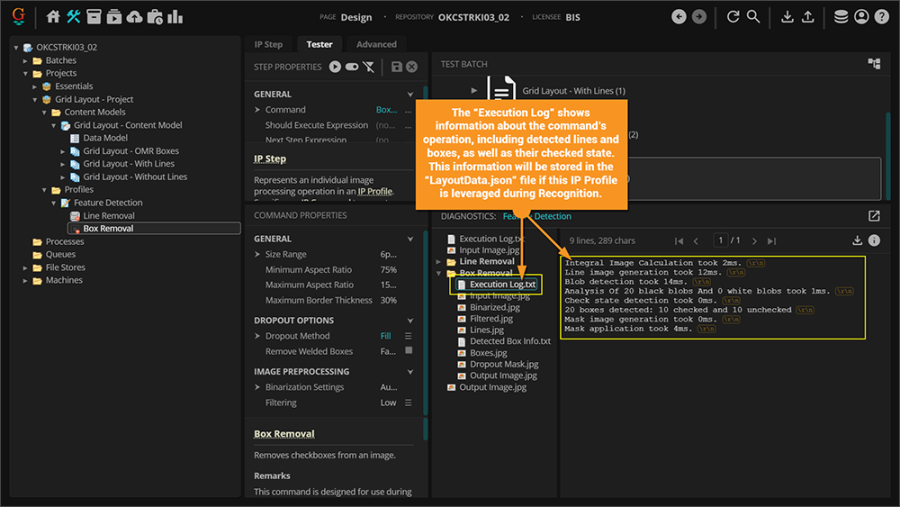Screen dimensions: 900x507
Task: Show info with the viewer info icon
Action: [874, 241]
